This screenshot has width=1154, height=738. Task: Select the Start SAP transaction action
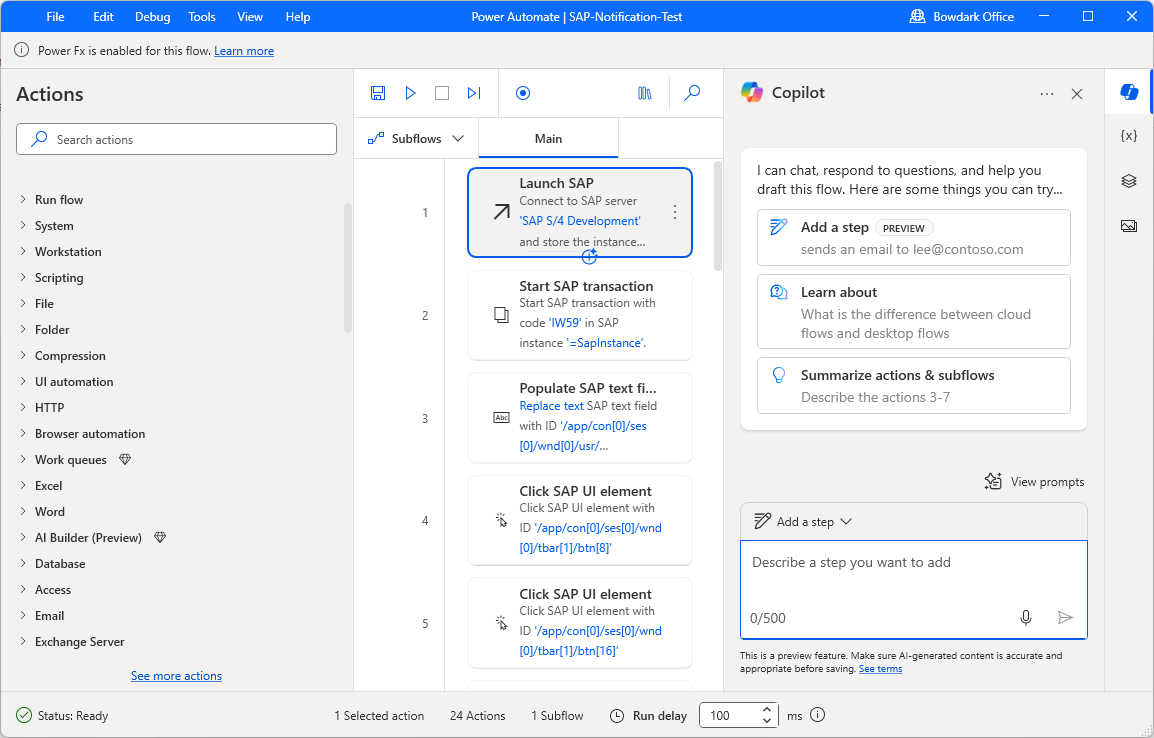(580, 315)
